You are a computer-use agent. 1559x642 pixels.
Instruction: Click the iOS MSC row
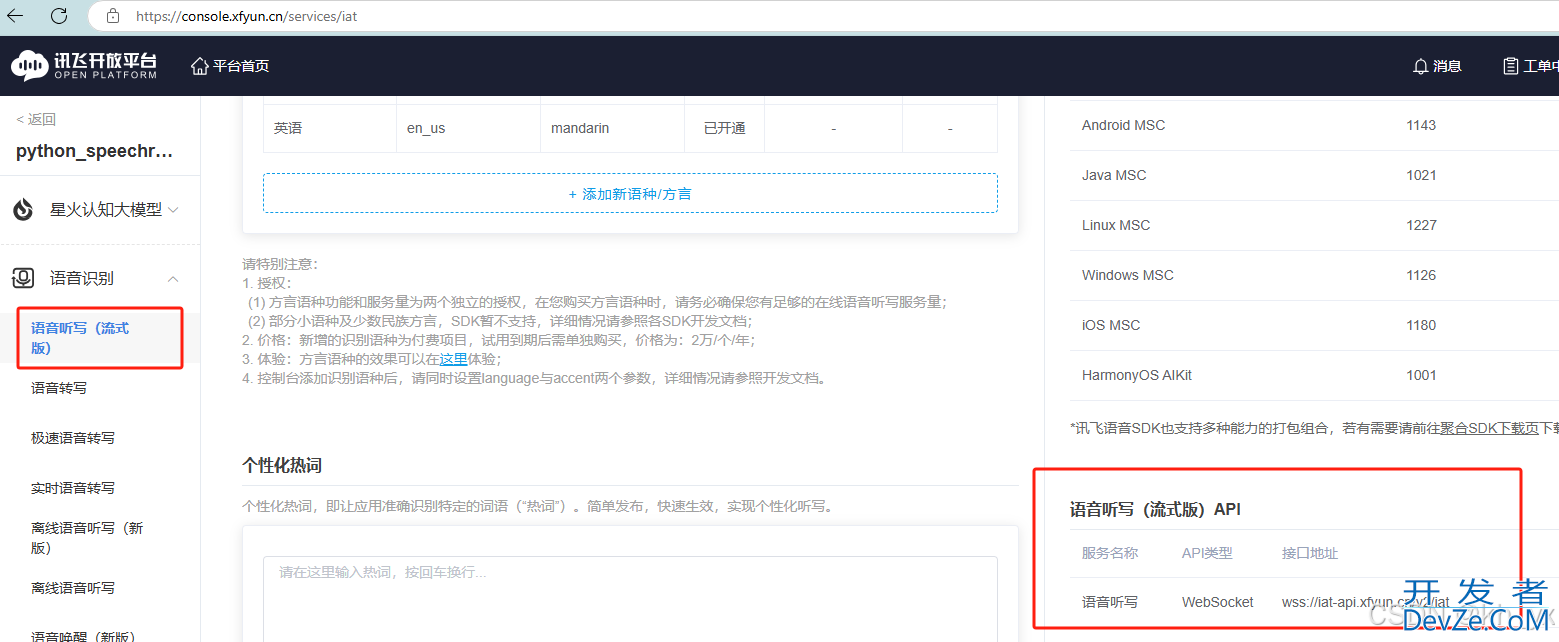(x=1314, y=325)
